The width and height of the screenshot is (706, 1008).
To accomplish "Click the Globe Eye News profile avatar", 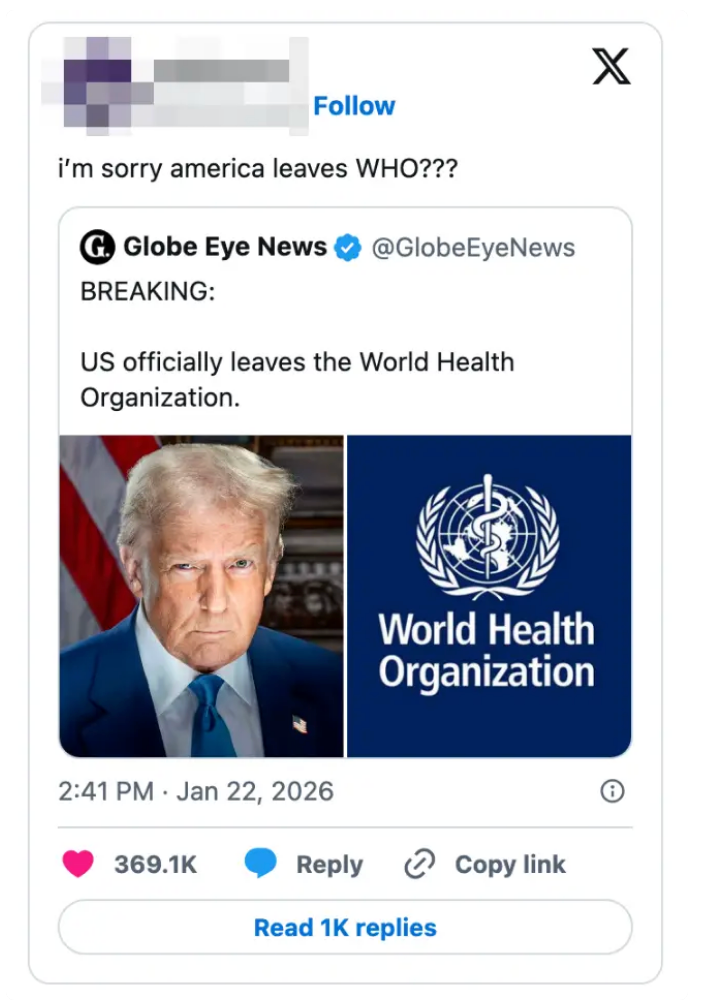I will [x=96, y=247].
